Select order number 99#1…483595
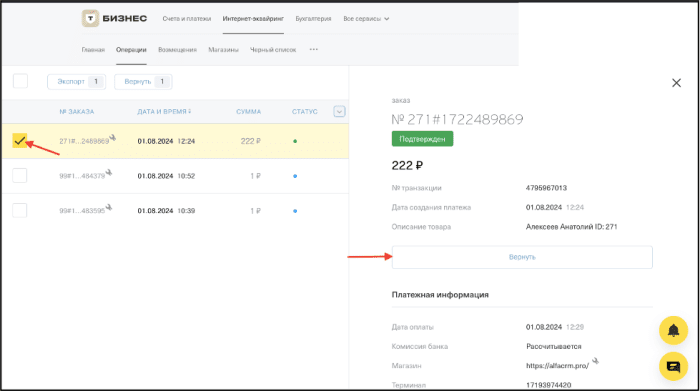Viewport: 700px width, 391px height. (82, 211)
